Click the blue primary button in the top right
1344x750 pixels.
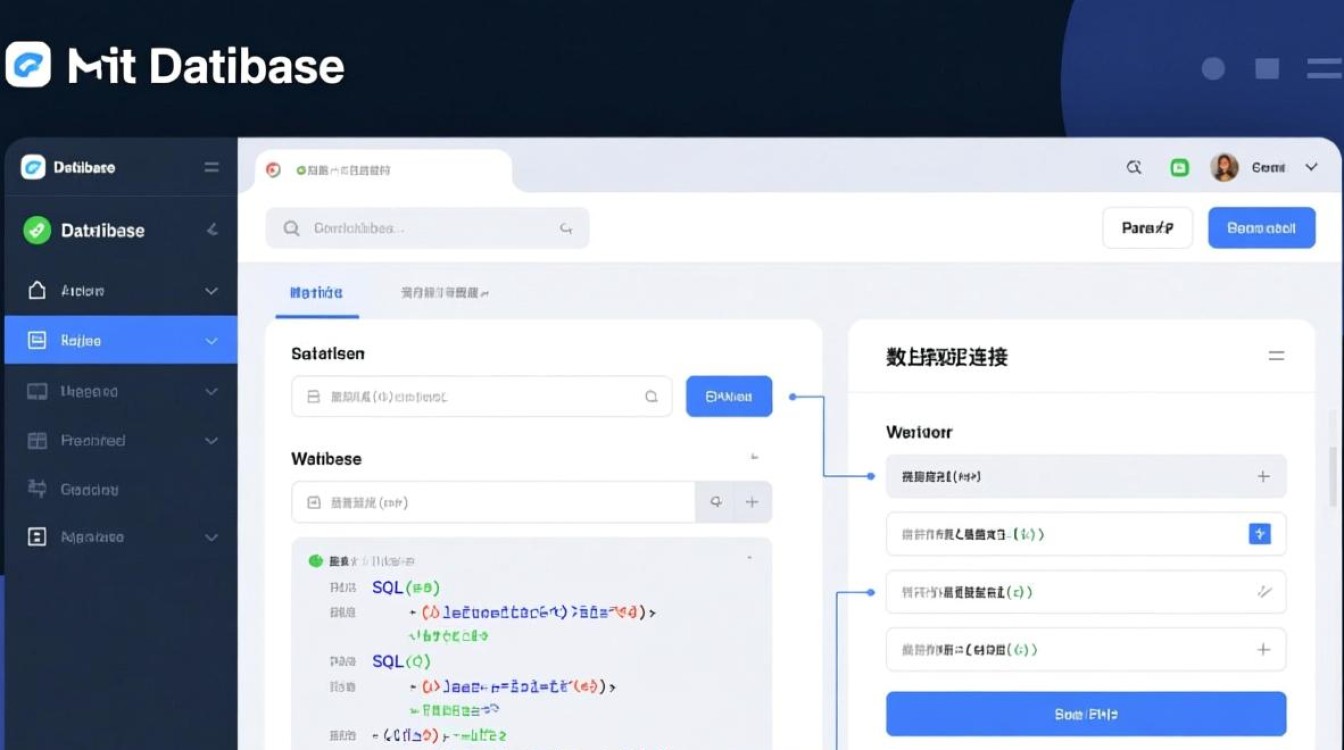coord(1262,227)
